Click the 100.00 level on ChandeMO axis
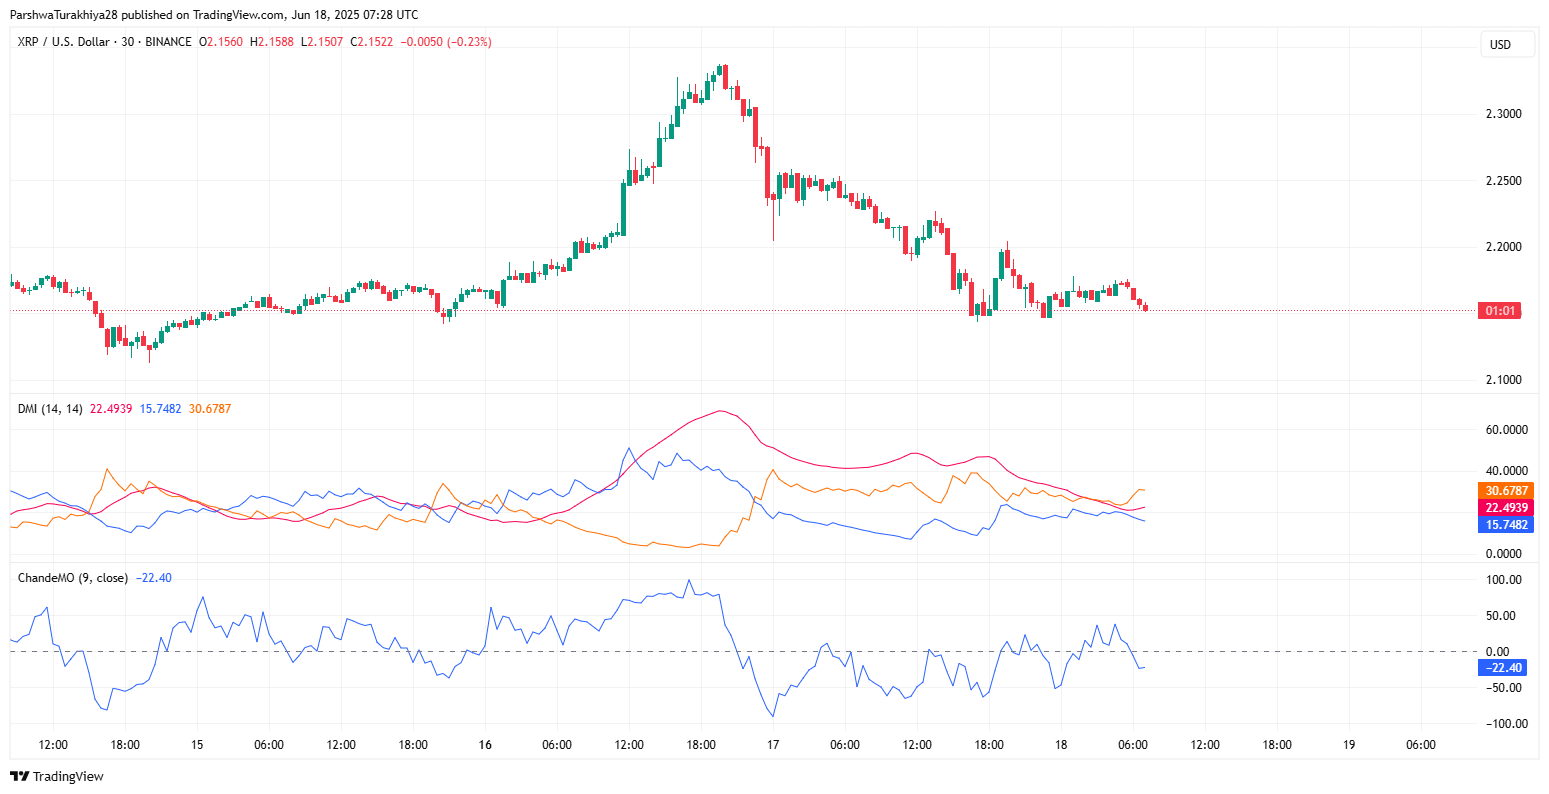This screenshot has height=794, width=1549. (1504, 580)
